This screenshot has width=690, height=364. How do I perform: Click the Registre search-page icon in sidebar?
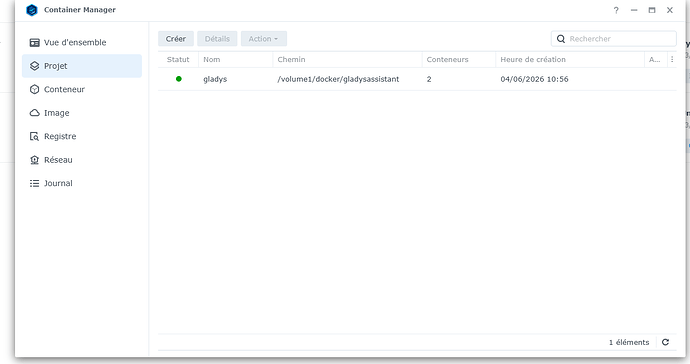click(x=34, y=136)
